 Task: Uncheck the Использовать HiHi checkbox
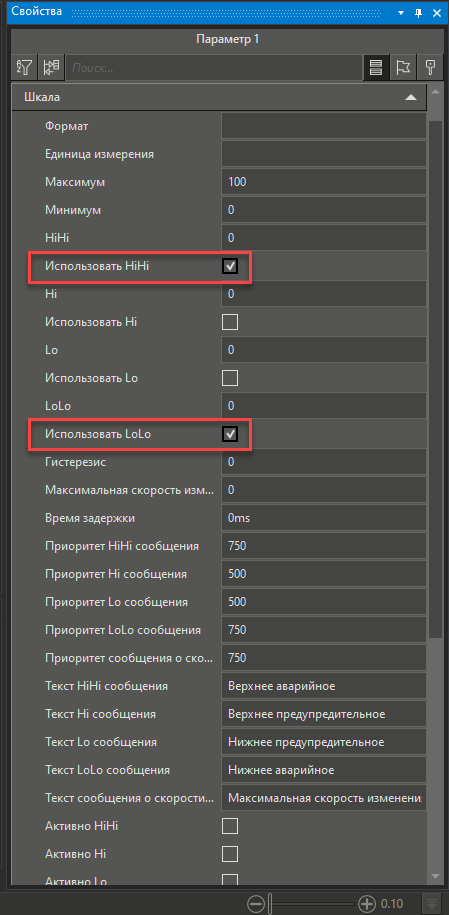coord(230,267)
